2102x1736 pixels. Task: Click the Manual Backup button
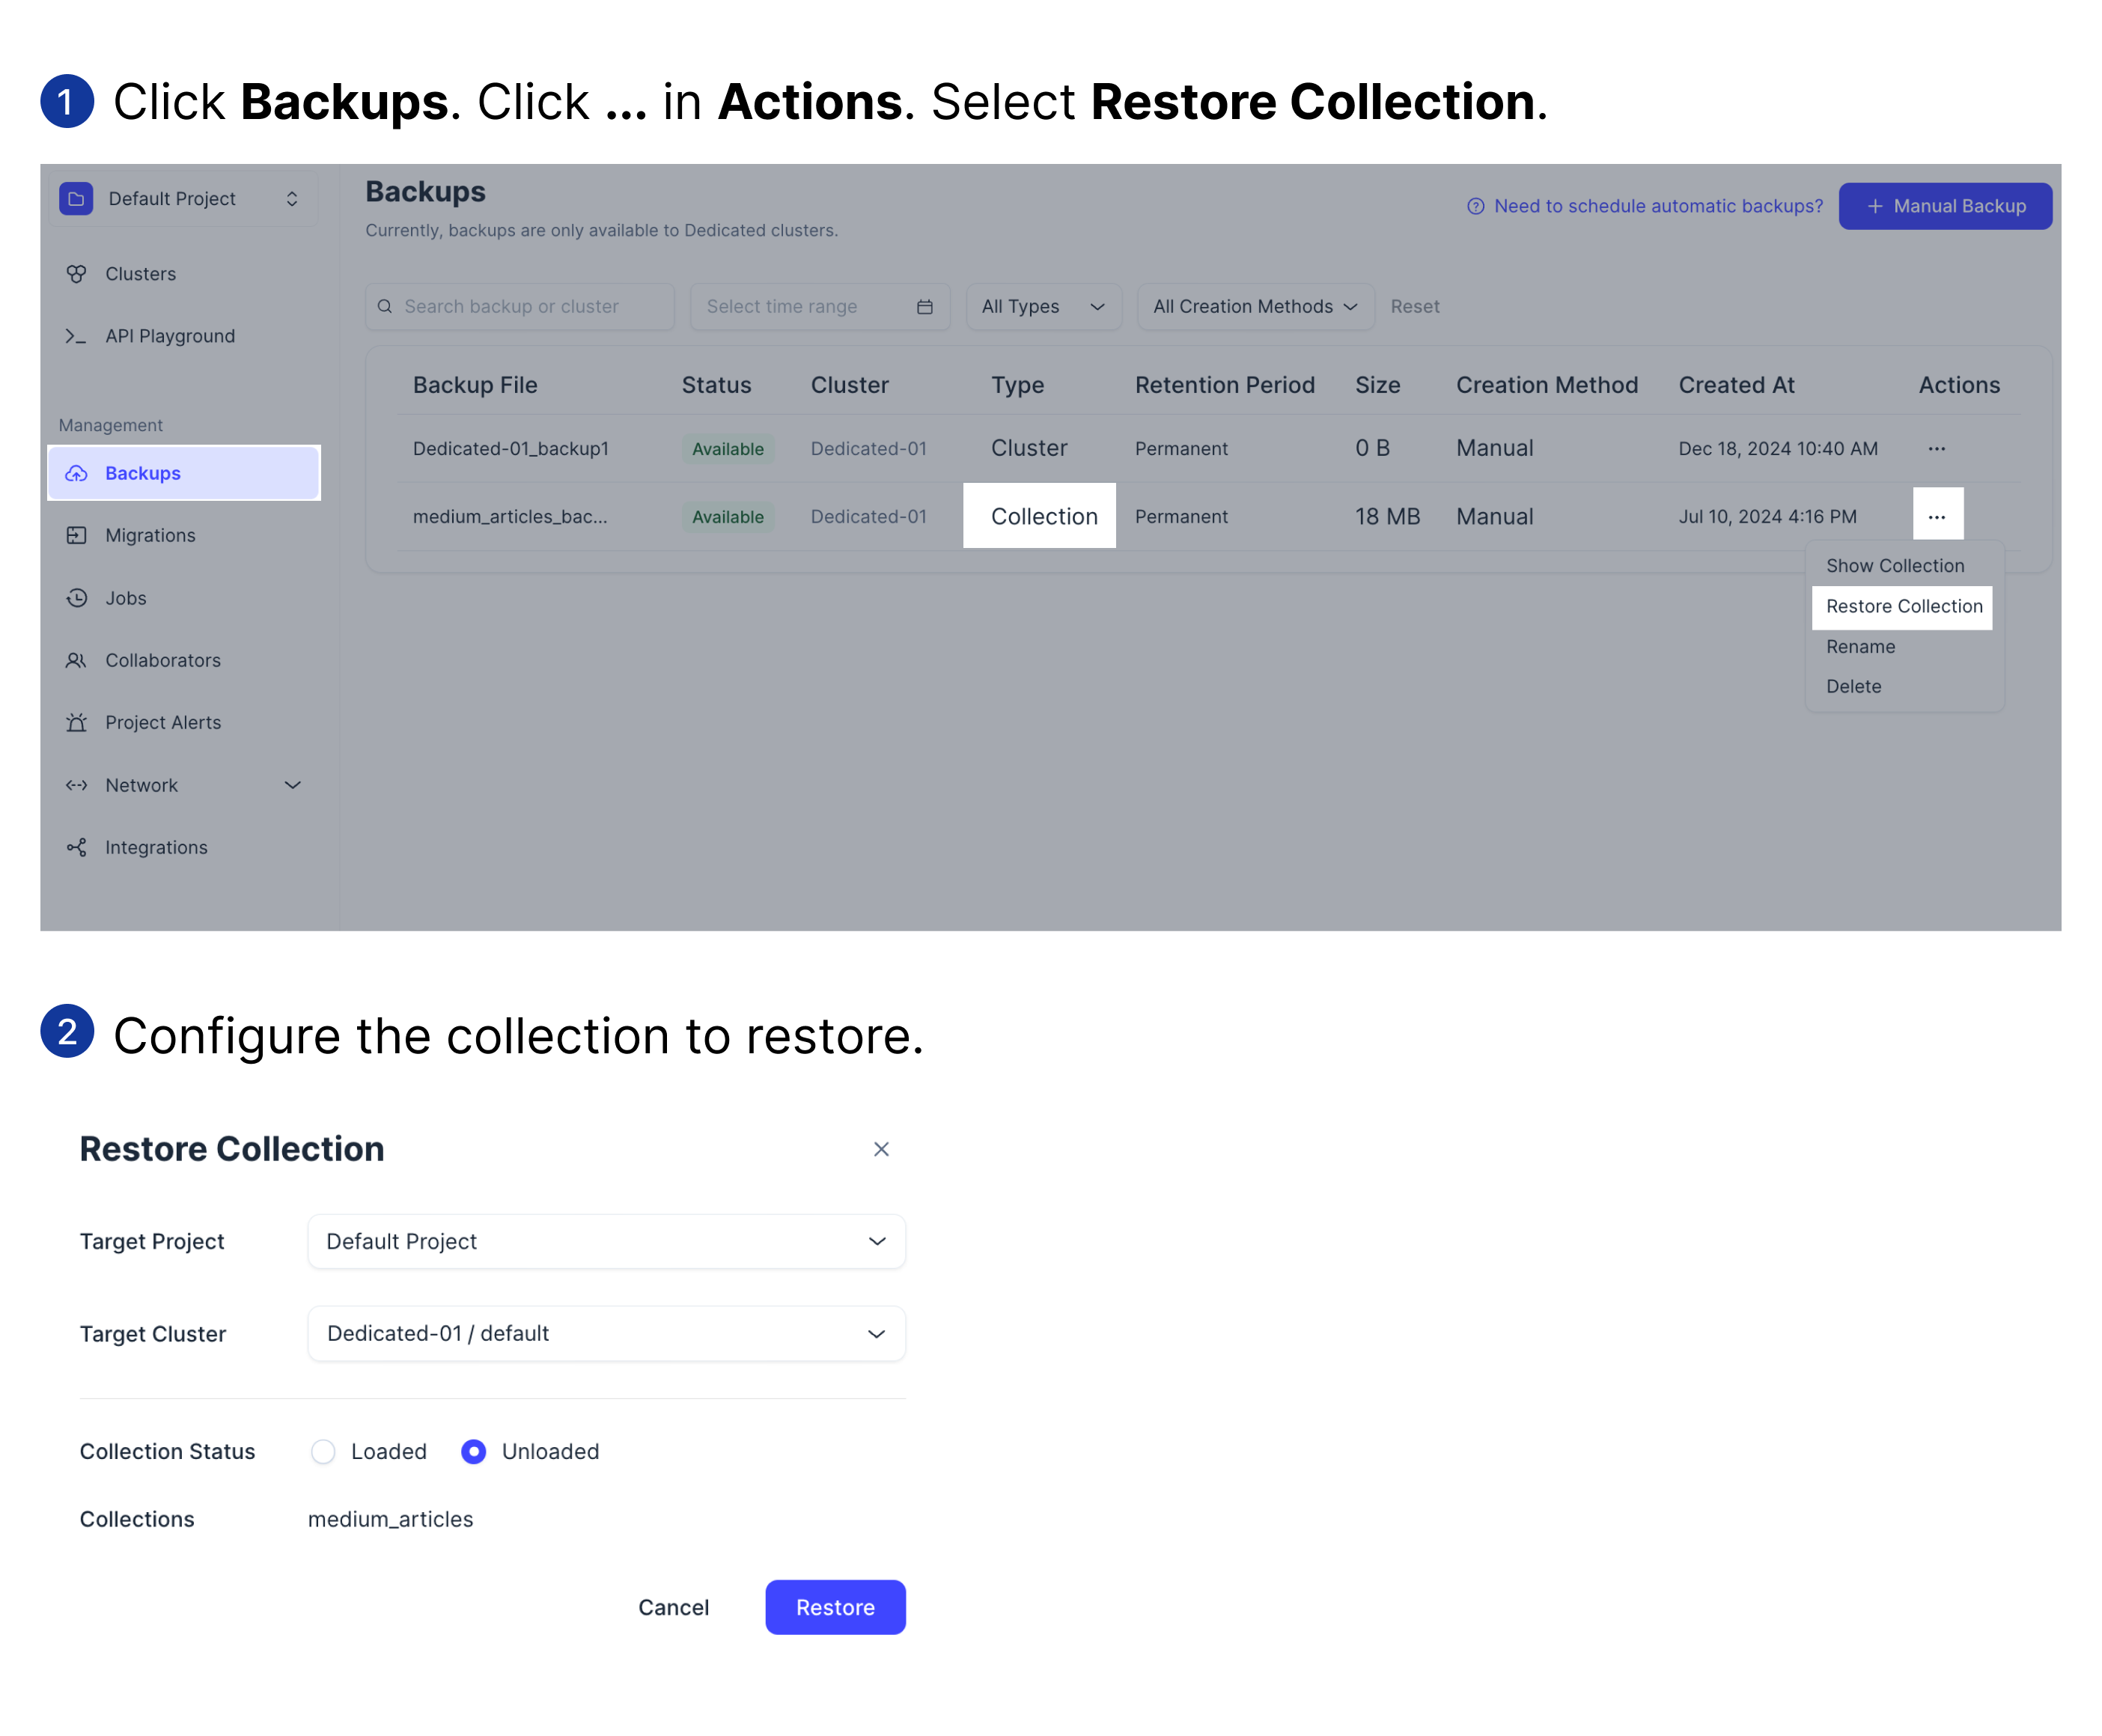click(1943, 204)
